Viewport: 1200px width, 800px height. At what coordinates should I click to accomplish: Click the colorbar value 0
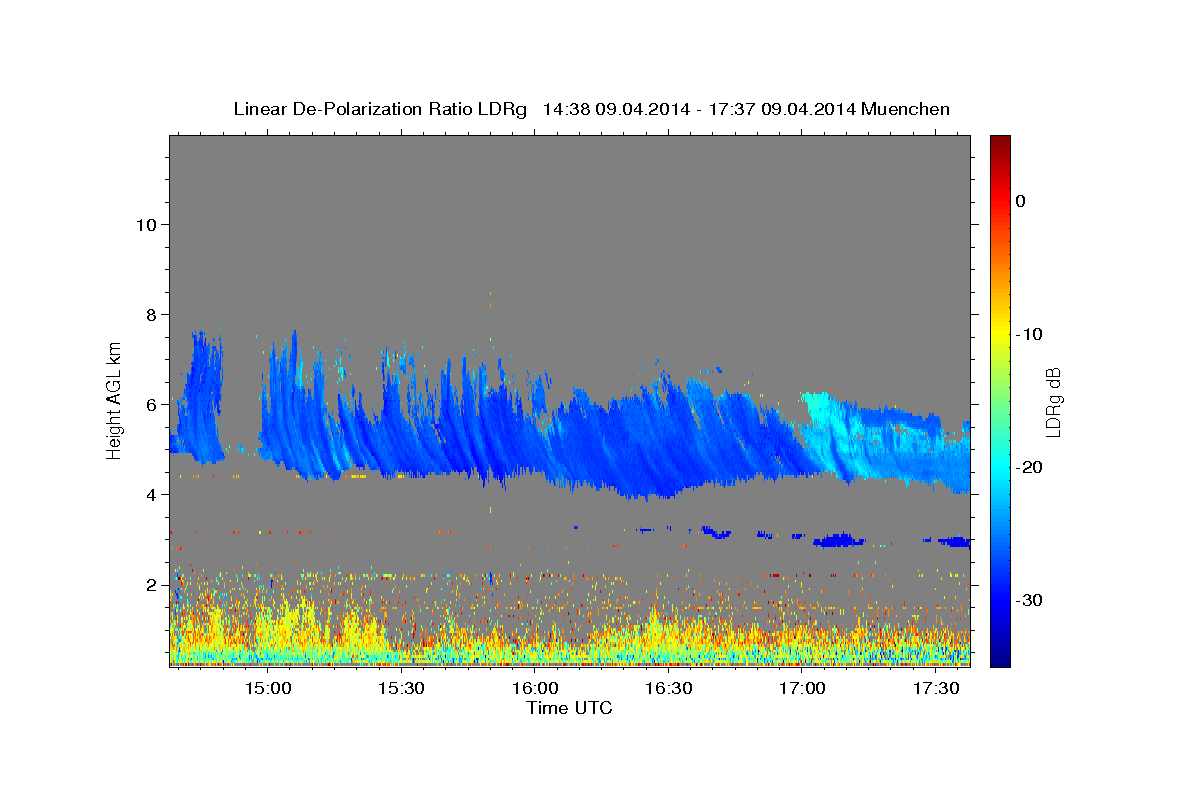coord(1020,201)
